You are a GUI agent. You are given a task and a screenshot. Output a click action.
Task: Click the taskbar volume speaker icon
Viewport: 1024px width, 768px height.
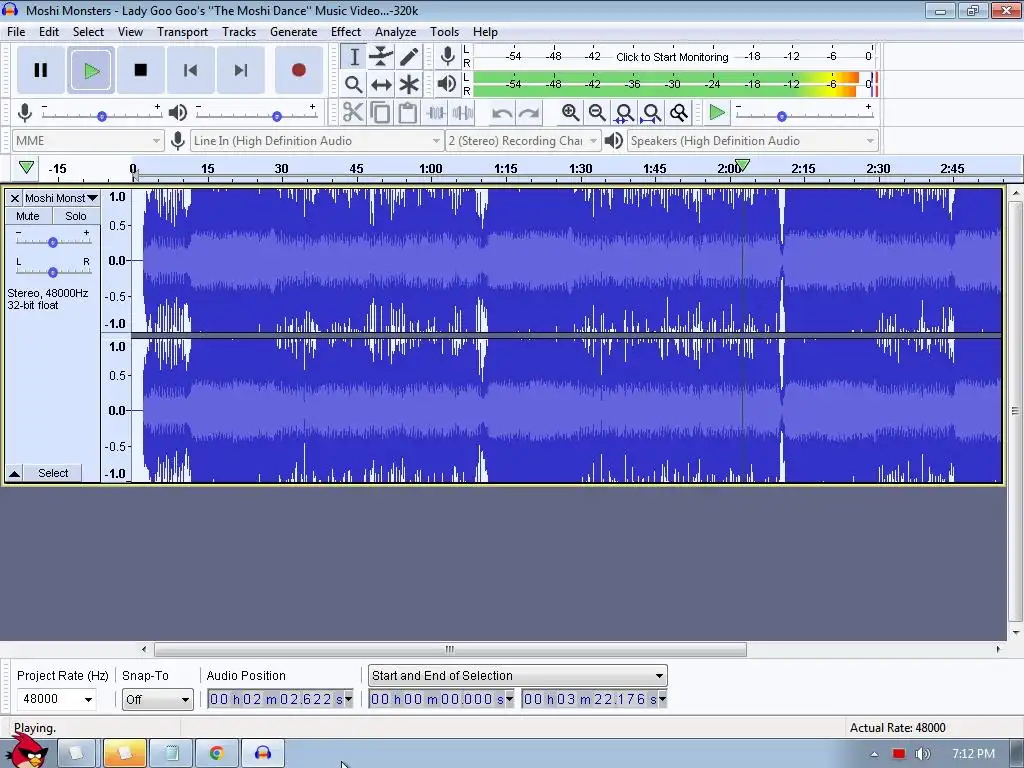(x=922, y=754)
